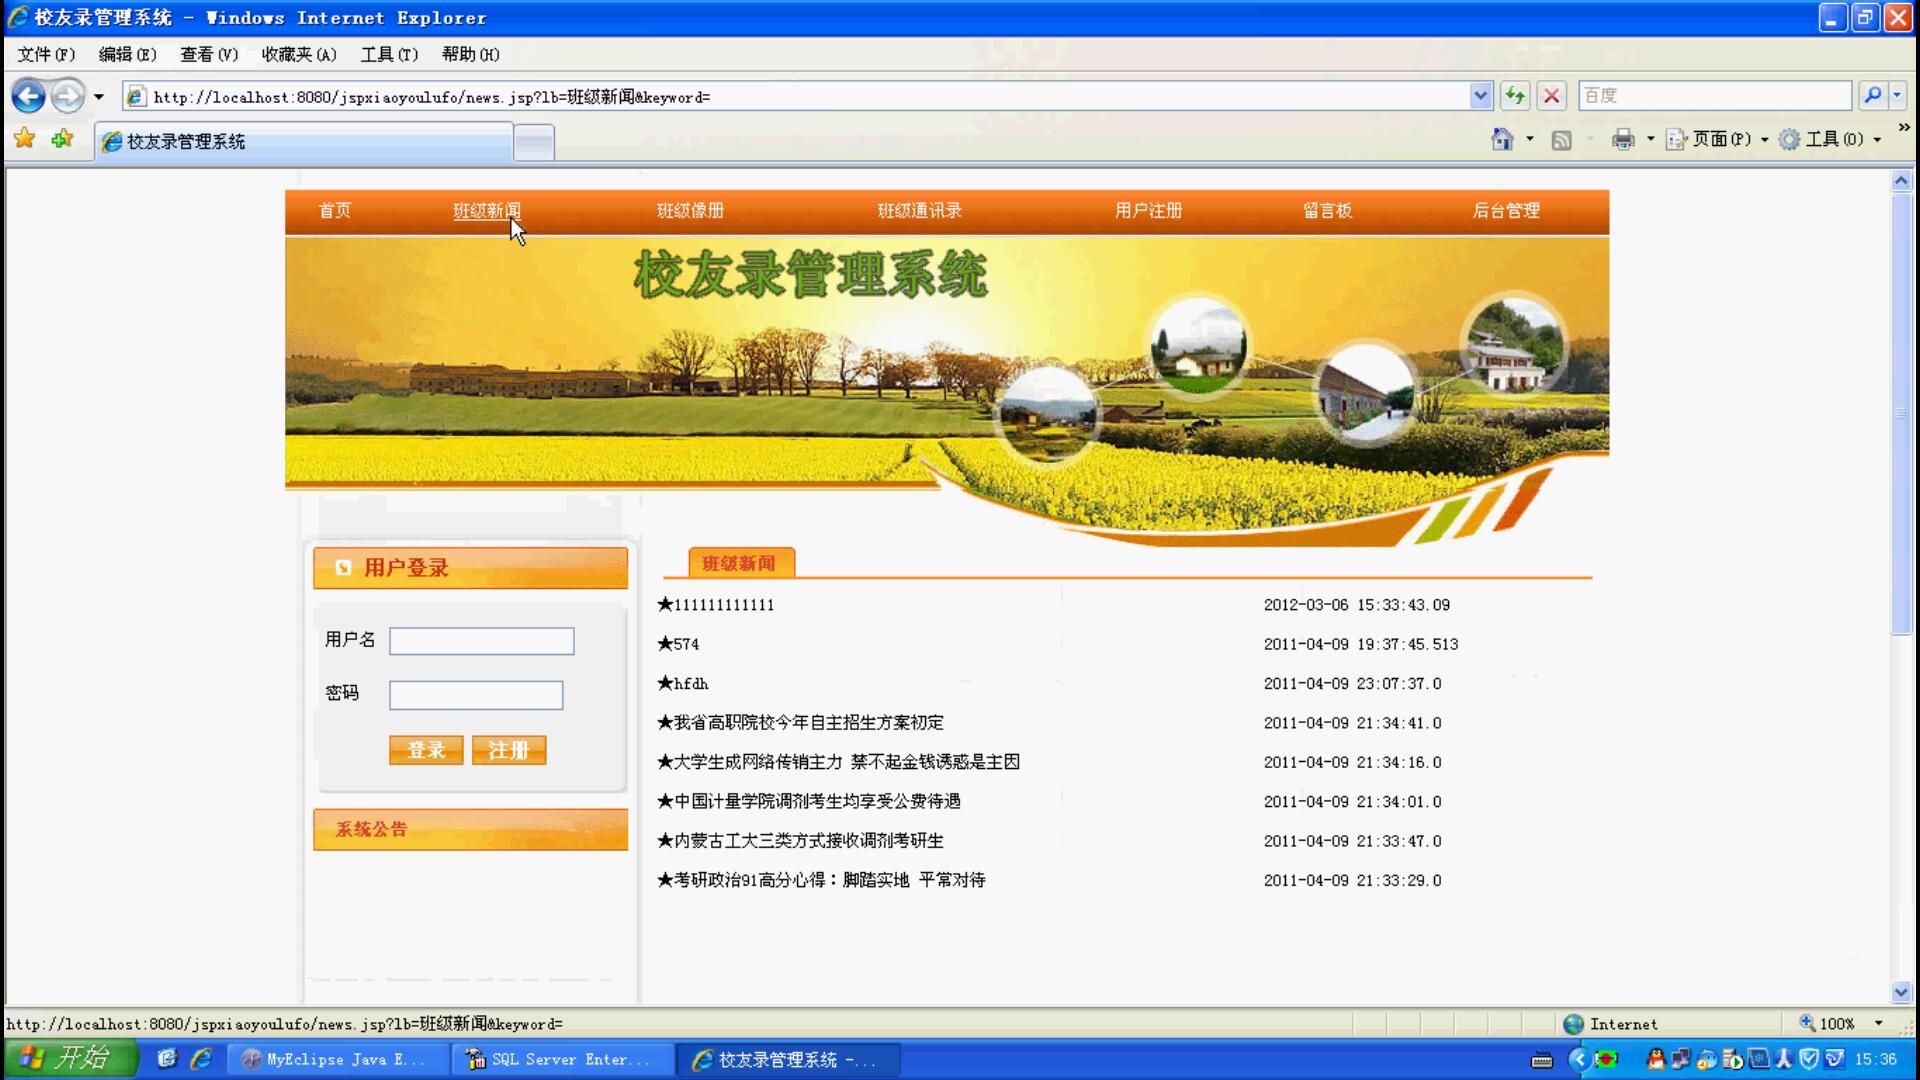Open the 帮助(H) menu
1920x1080 pixels.
click(470, 54)
